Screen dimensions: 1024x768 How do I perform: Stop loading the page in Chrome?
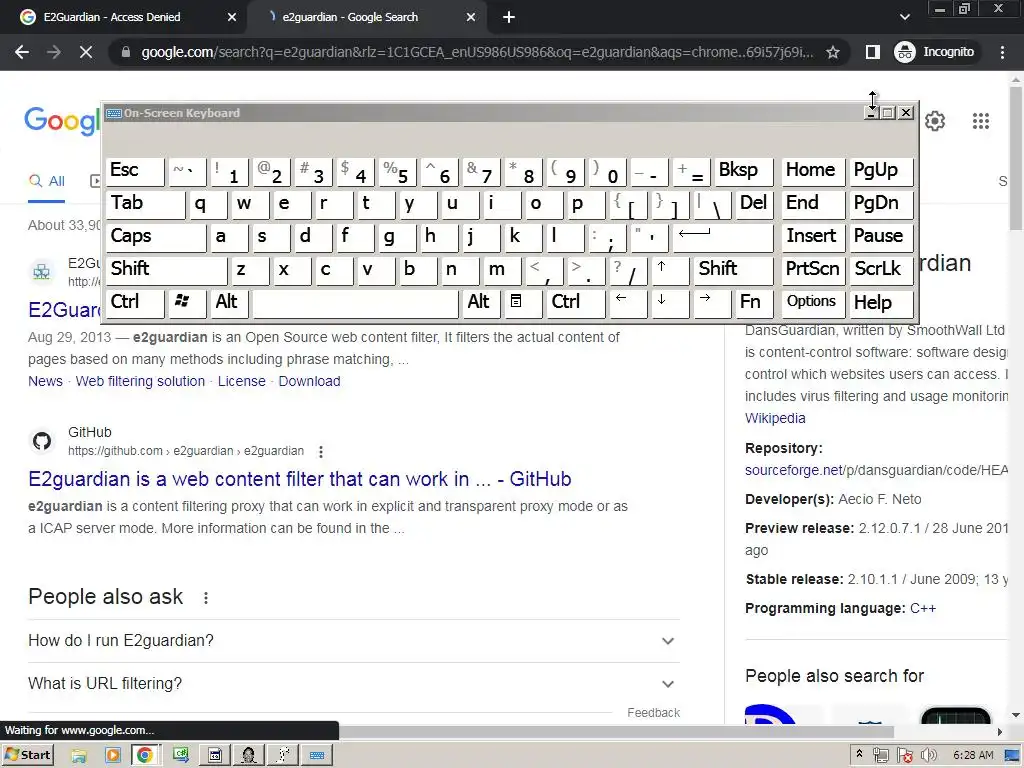(x=86, y=52)
